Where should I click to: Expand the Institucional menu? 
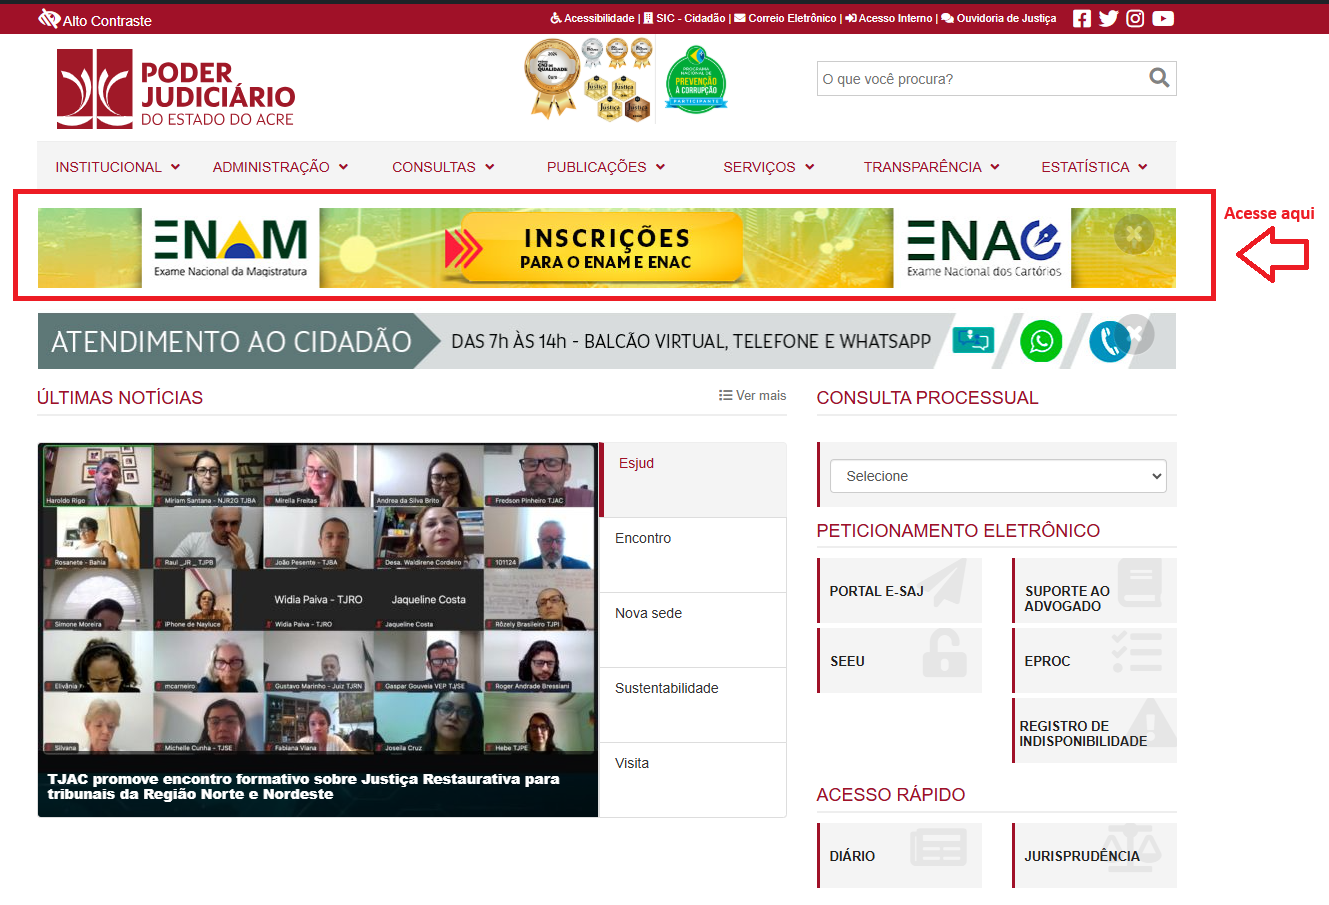tap(117, 167)
